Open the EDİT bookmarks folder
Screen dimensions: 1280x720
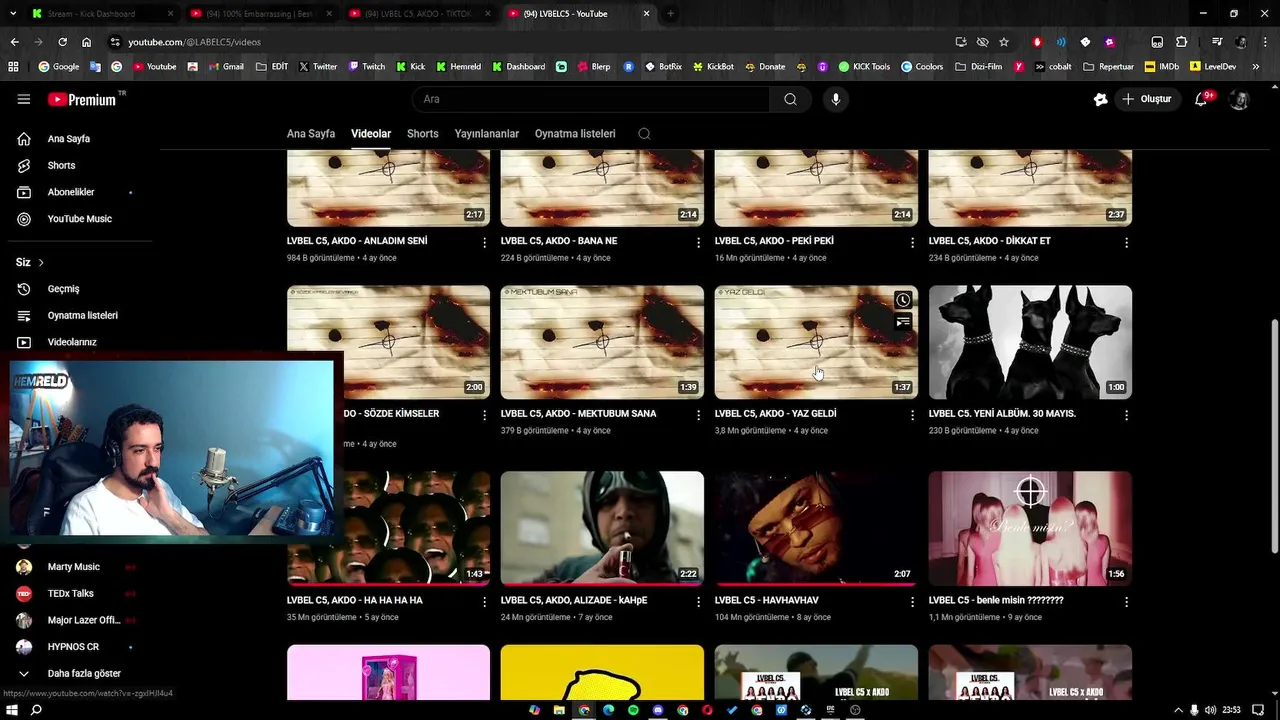click(272, 67)
